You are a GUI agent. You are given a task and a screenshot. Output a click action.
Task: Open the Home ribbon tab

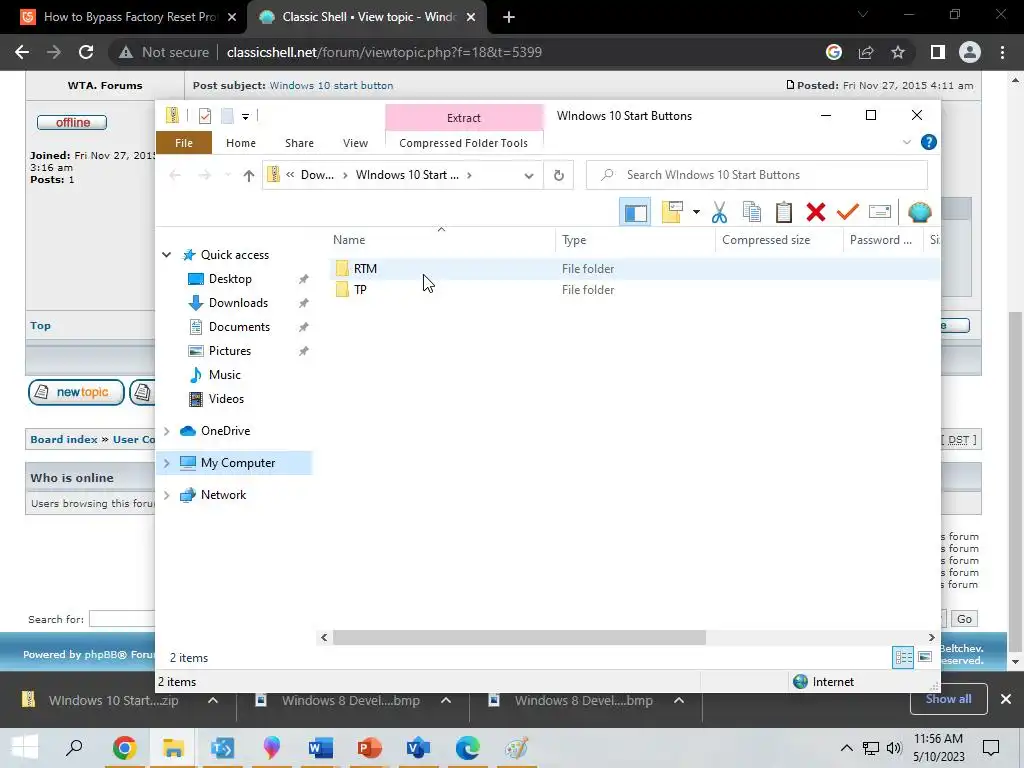[x=240, y=143]
